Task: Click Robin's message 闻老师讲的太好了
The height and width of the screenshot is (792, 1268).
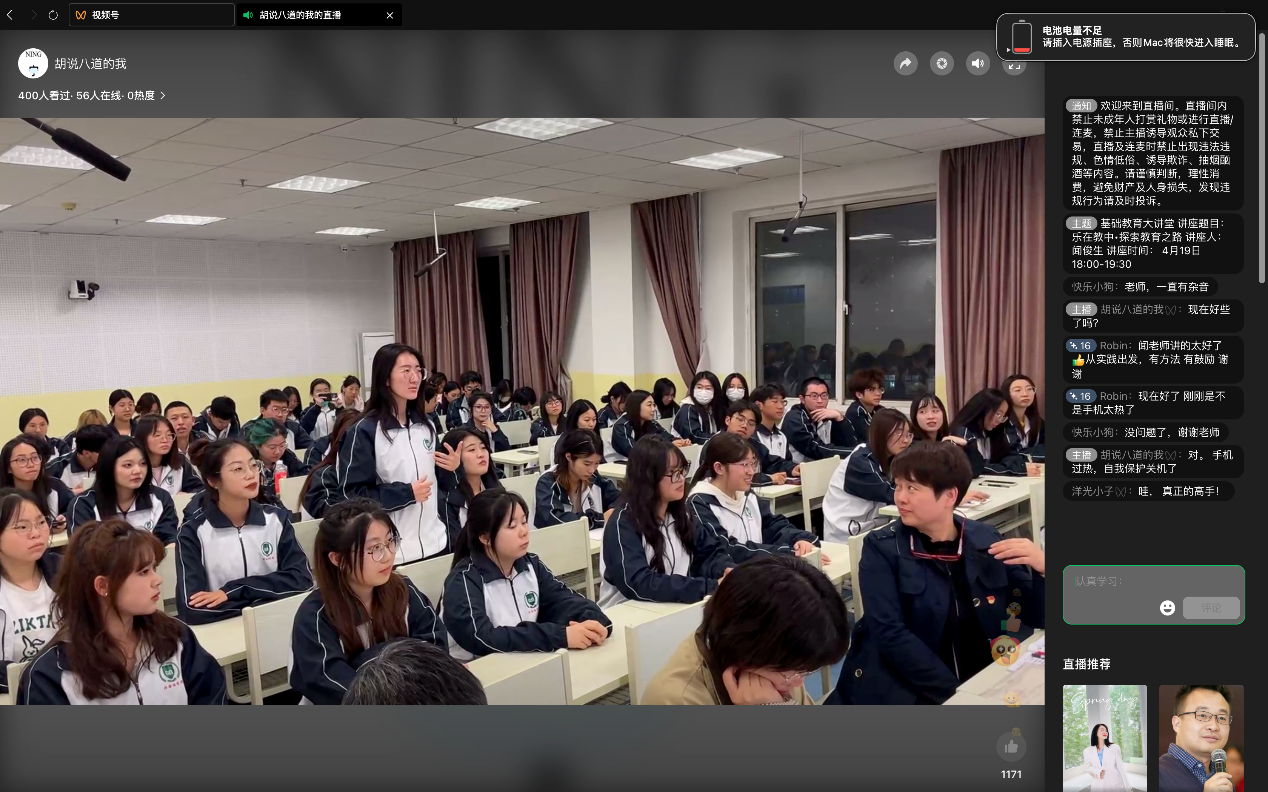Action: click(1154, 359)
